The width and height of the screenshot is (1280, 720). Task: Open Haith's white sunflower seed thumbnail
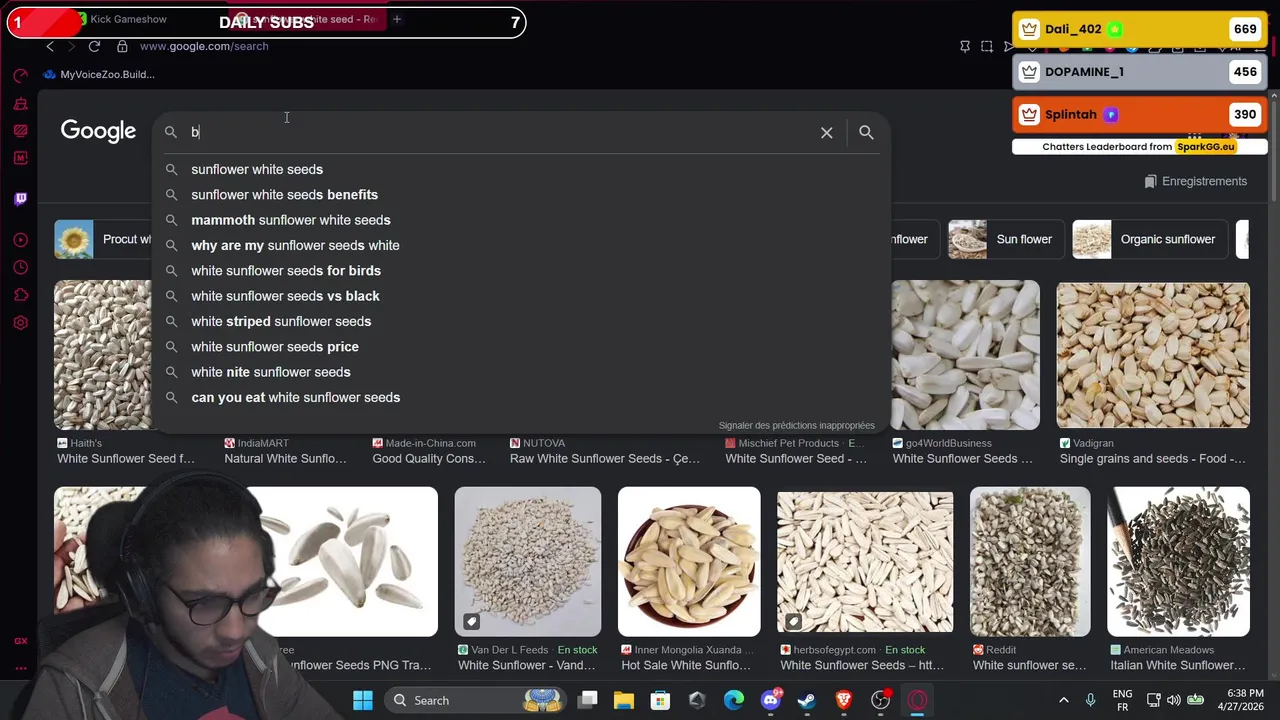pos(103,355)
